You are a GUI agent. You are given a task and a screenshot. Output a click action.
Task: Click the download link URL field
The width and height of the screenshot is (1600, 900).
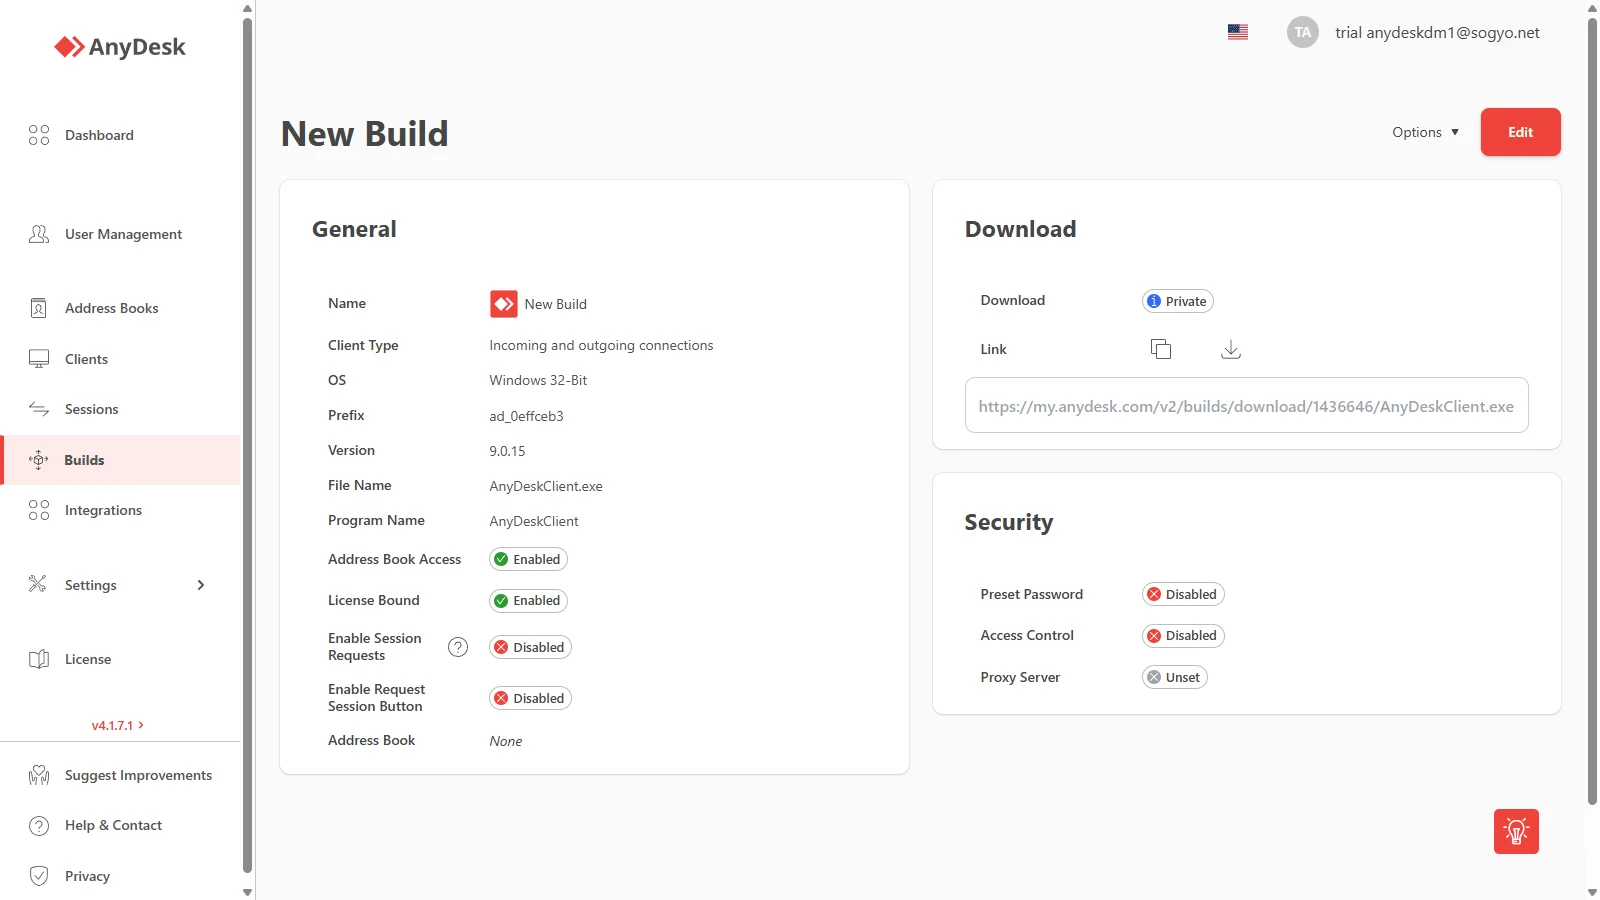point(1246,405)
